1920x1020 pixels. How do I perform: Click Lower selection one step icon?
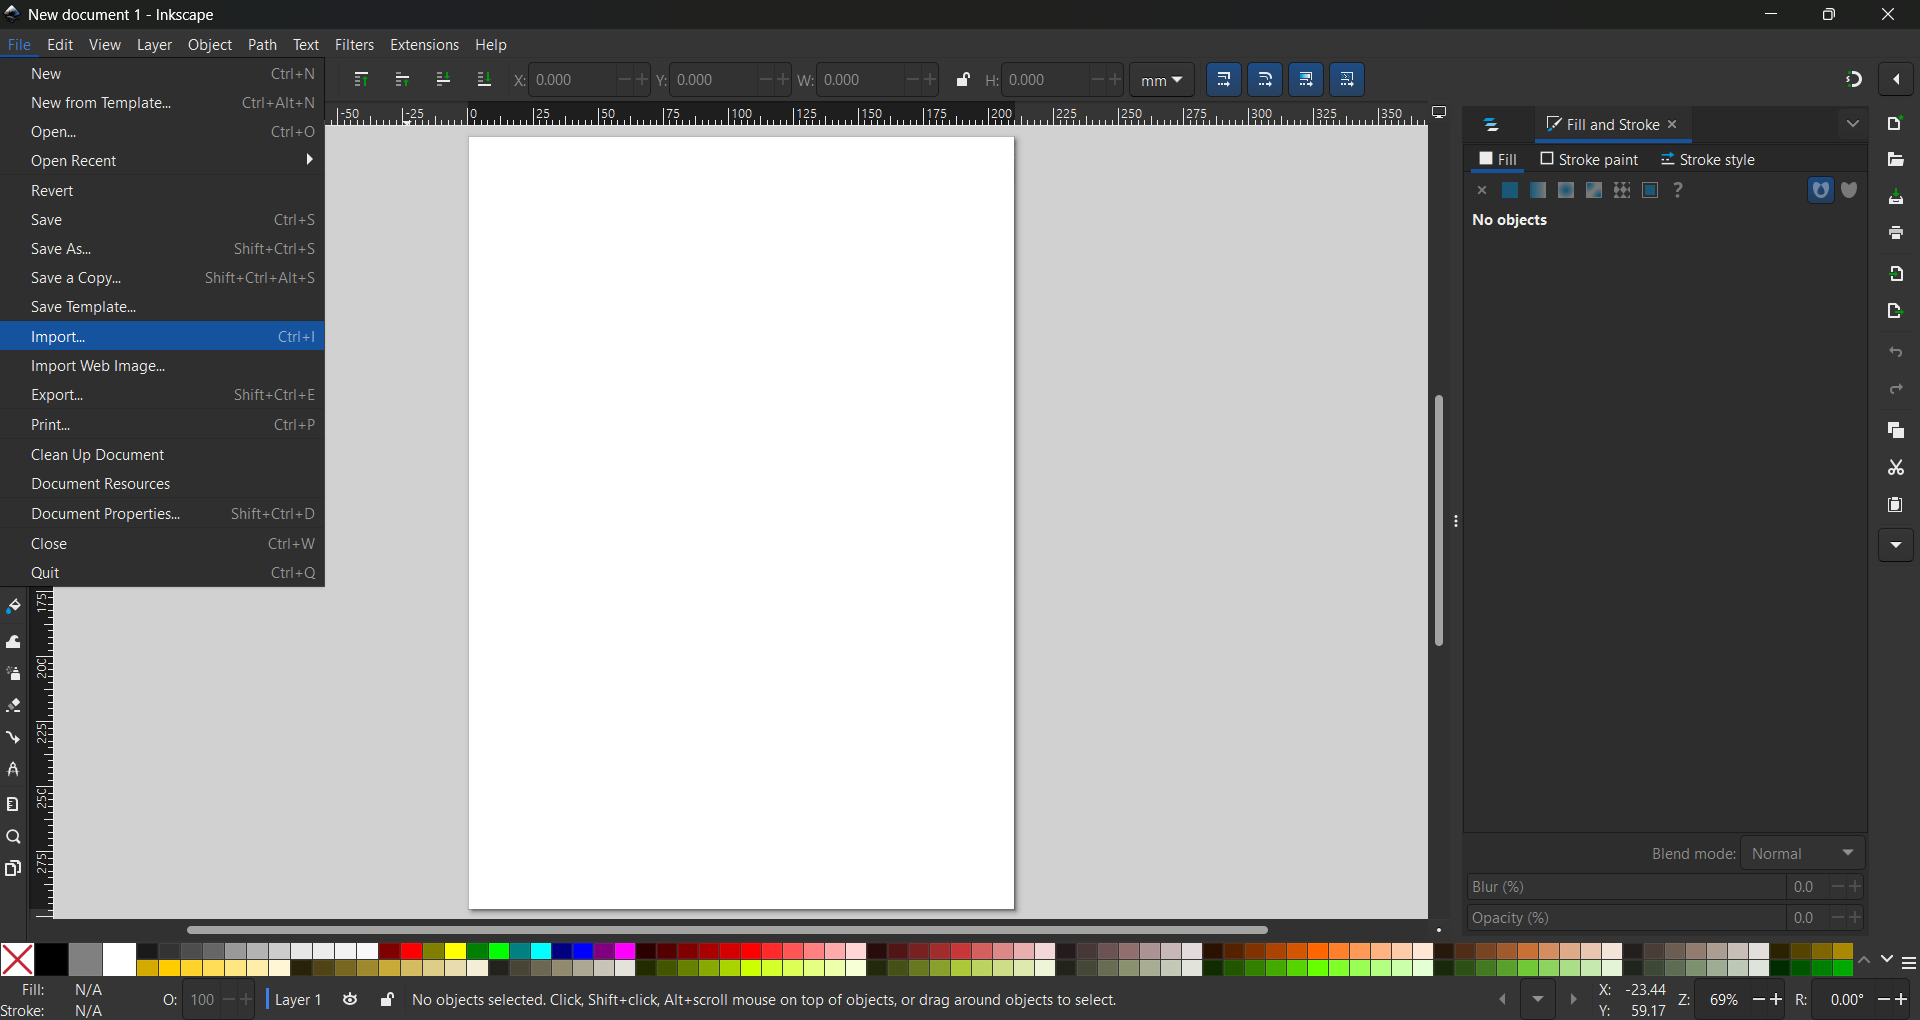tap(443, 80)
